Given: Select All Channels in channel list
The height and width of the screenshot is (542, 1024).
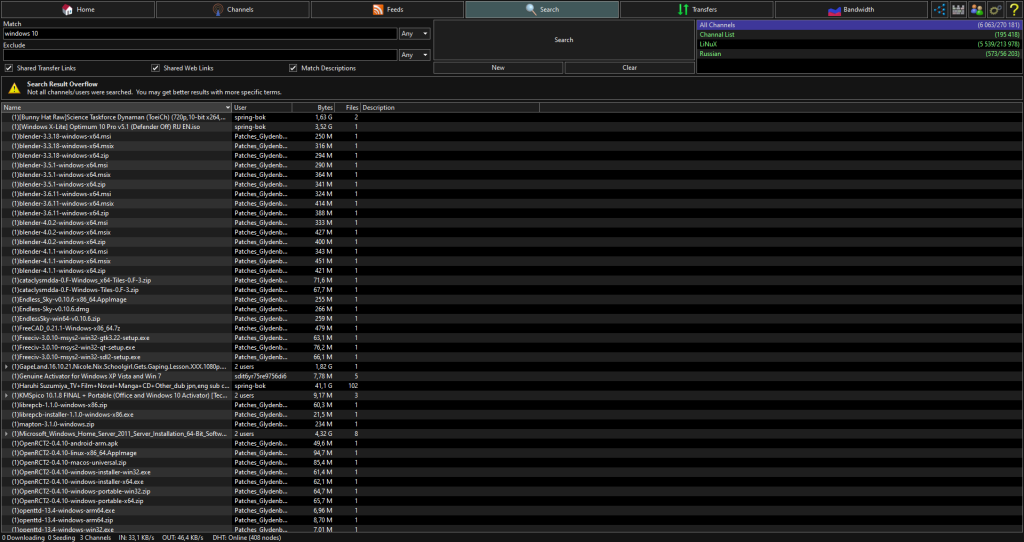Looking at the screenshot, I should click(859, 25).
